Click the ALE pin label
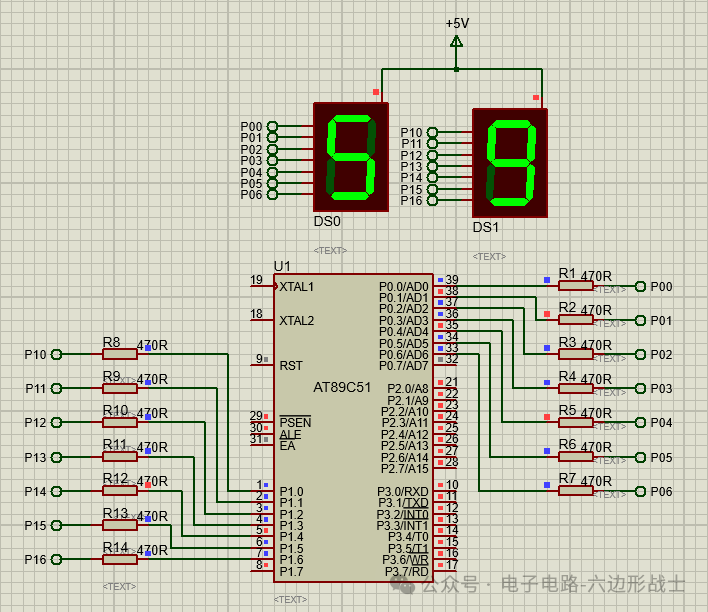708x612 pixels. [290, 434]
